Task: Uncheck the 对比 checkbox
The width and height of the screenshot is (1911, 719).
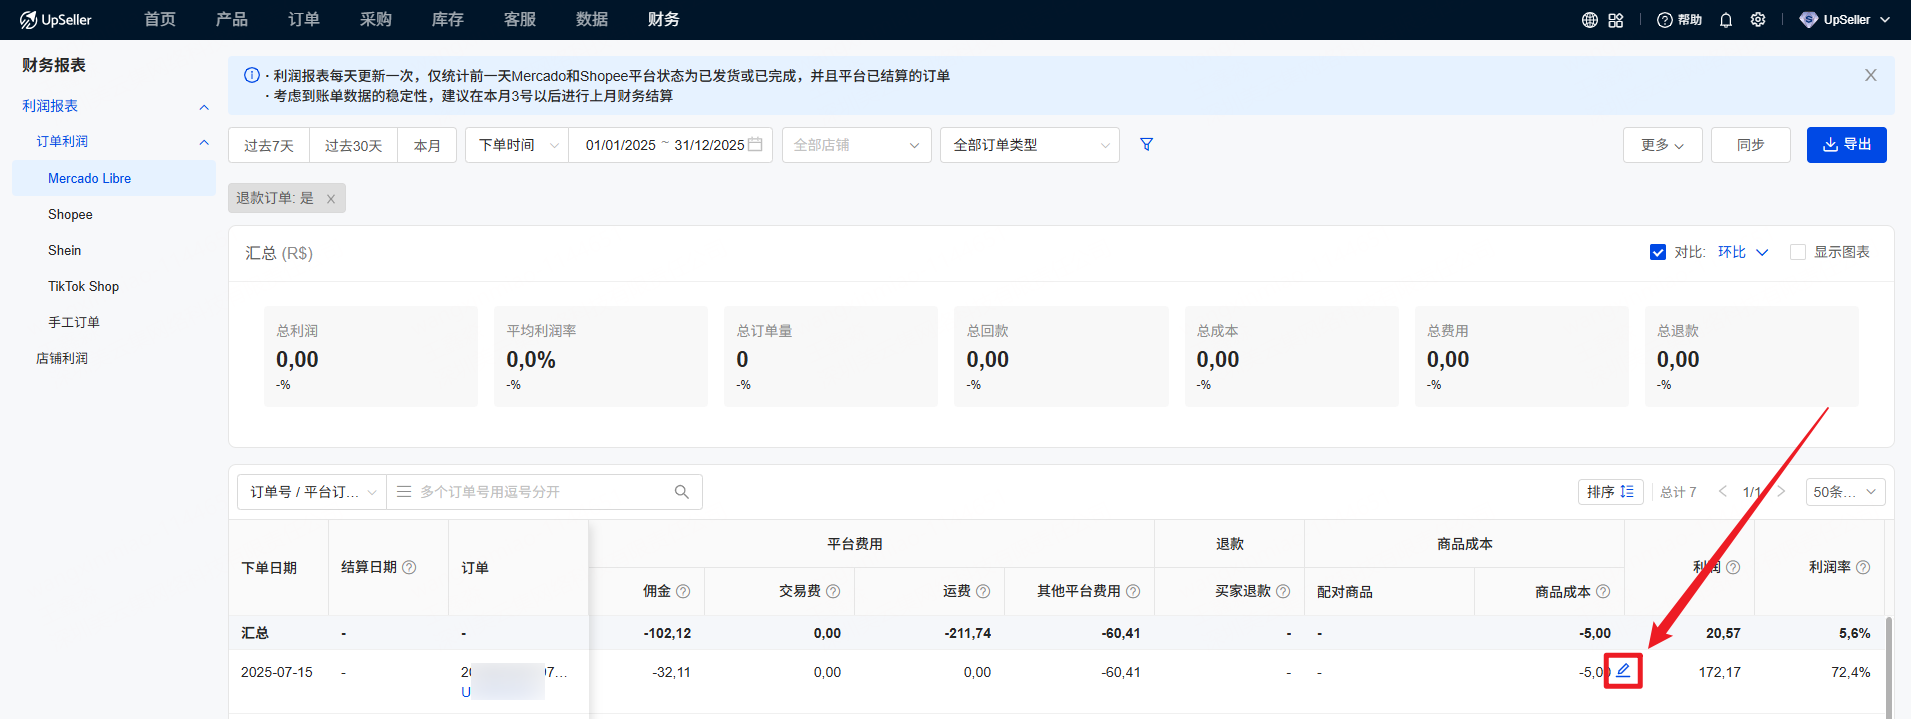Action: click(1657, 252)
